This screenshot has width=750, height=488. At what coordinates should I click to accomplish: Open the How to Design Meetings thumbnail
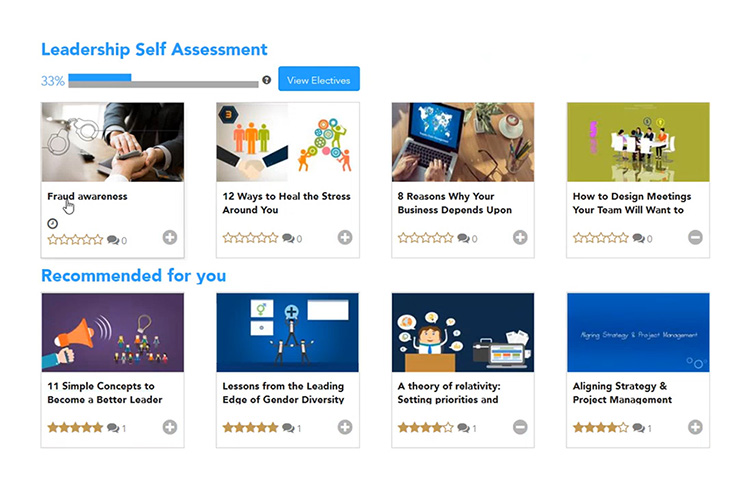638,142
